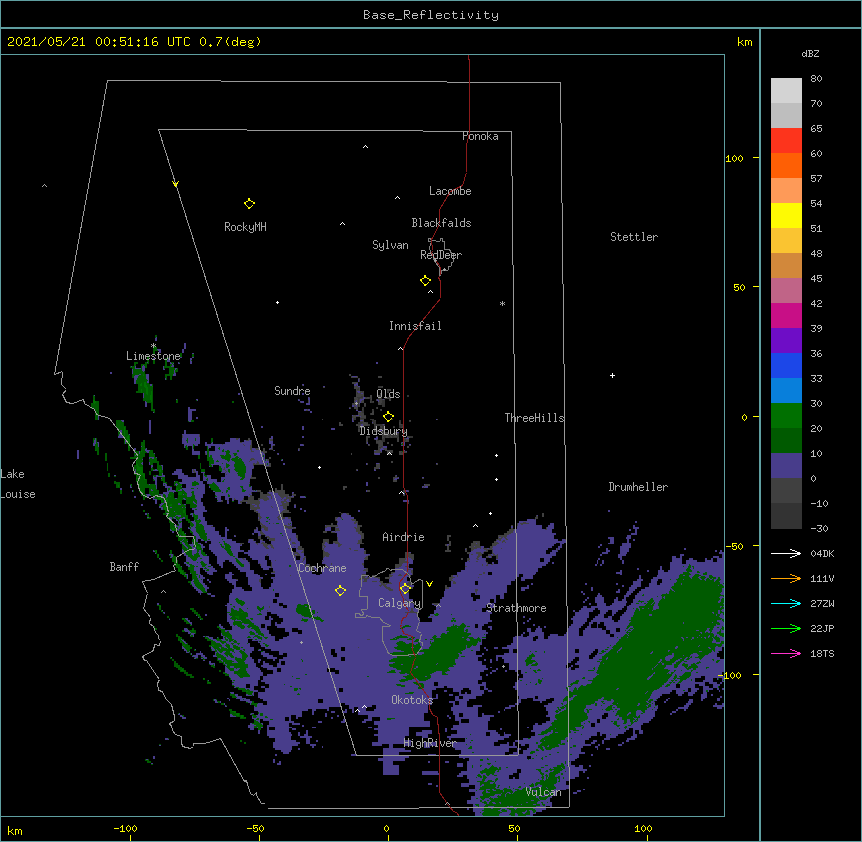Click the RockyMH label
This screenshot has width=862, height=842.
pos(245,227)
